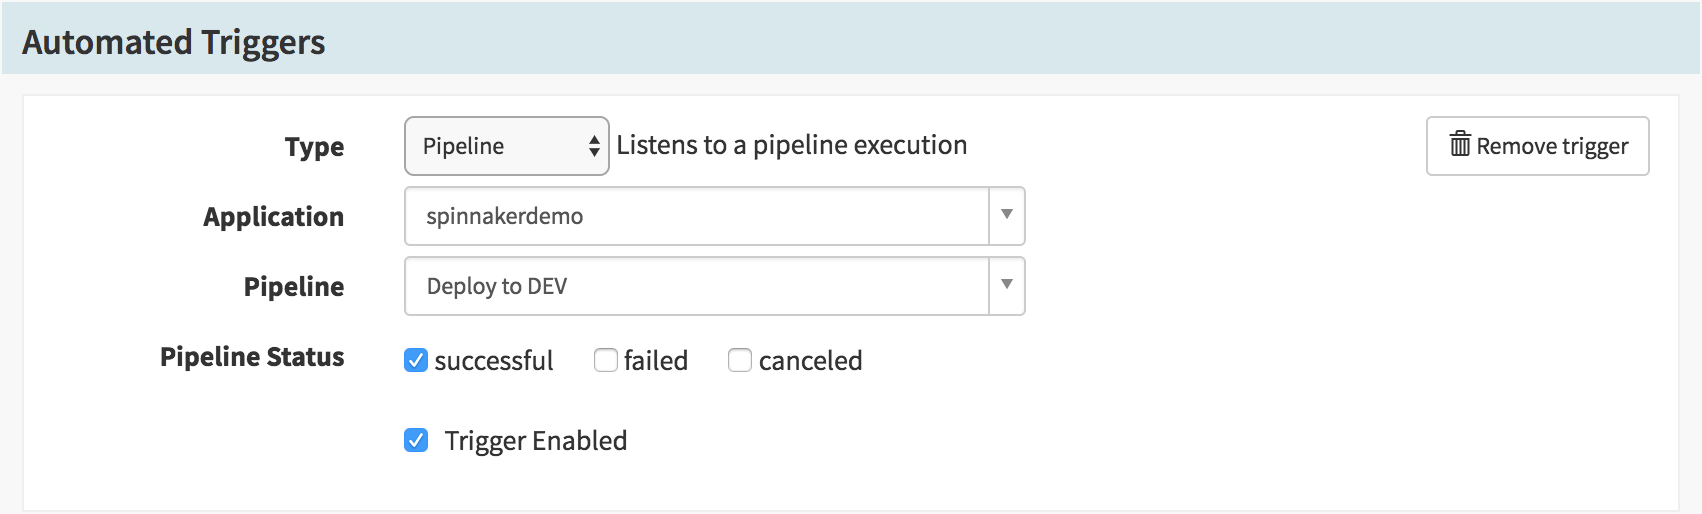Click the Listens to a pipeline execution text
The width and height of the screenshot is (1702, 514).
792,145
